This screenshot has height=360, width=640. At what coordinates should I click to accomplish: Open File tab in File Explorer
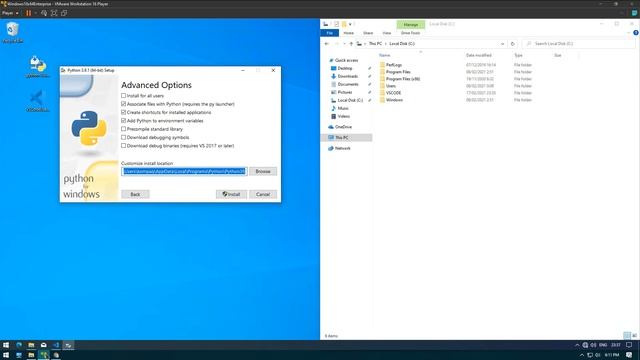(330, 33)
